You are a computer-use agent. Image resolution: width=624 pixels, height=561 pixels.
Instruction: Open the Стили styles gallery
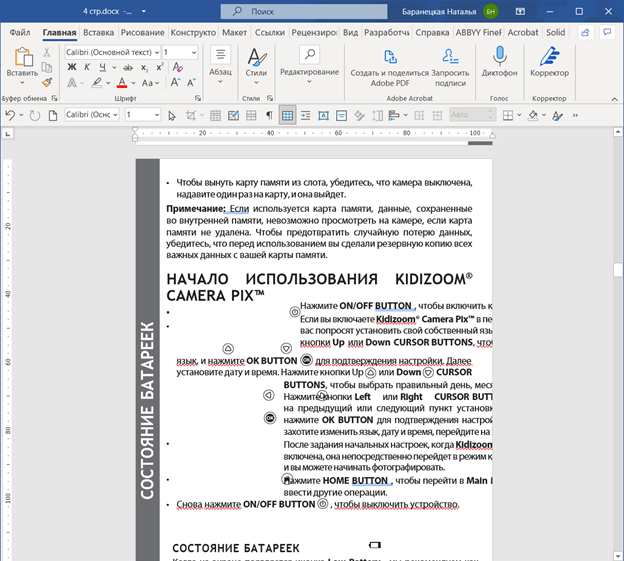pos(256,66)
